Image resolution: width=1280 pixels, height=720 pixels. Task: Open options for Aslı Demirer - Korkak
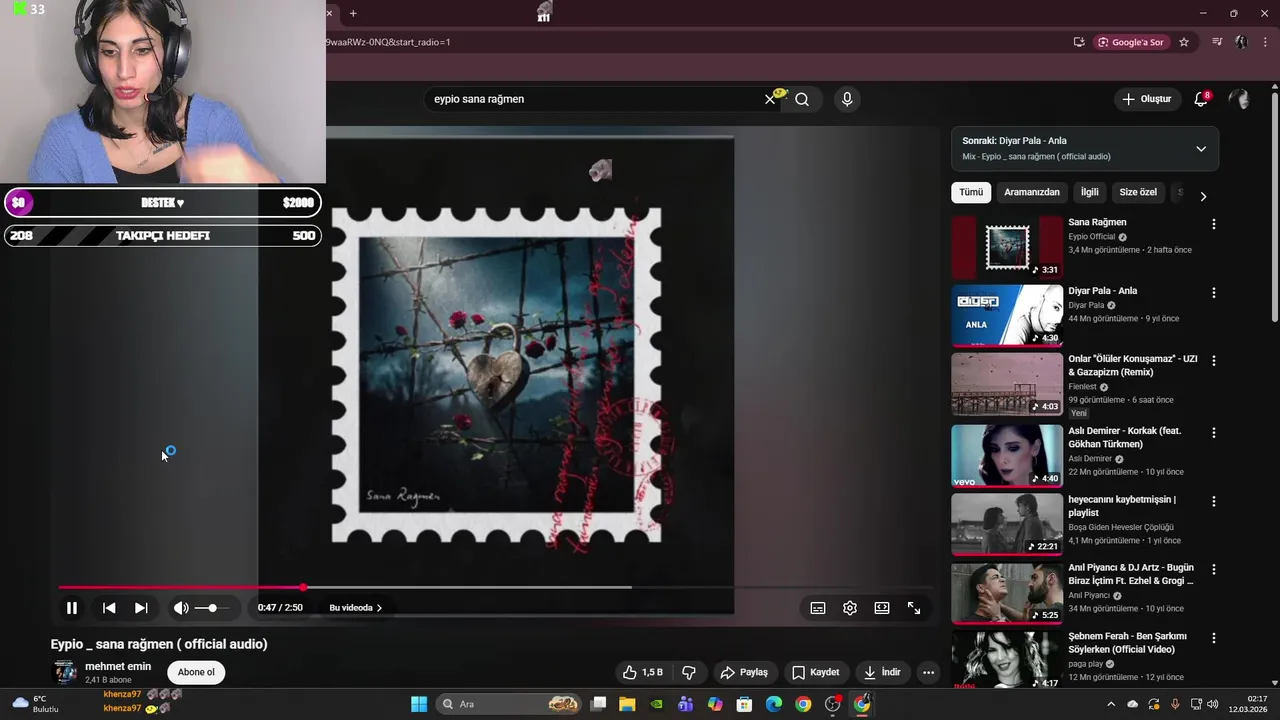click(x=1214, y=433)
